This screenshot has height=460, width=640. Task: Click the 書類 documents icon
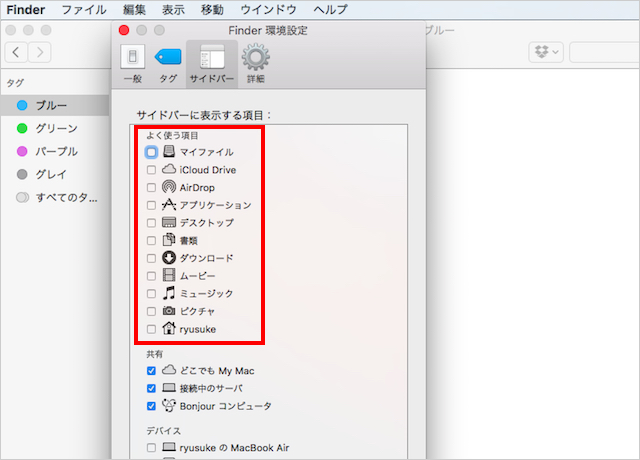click(169, 240)
